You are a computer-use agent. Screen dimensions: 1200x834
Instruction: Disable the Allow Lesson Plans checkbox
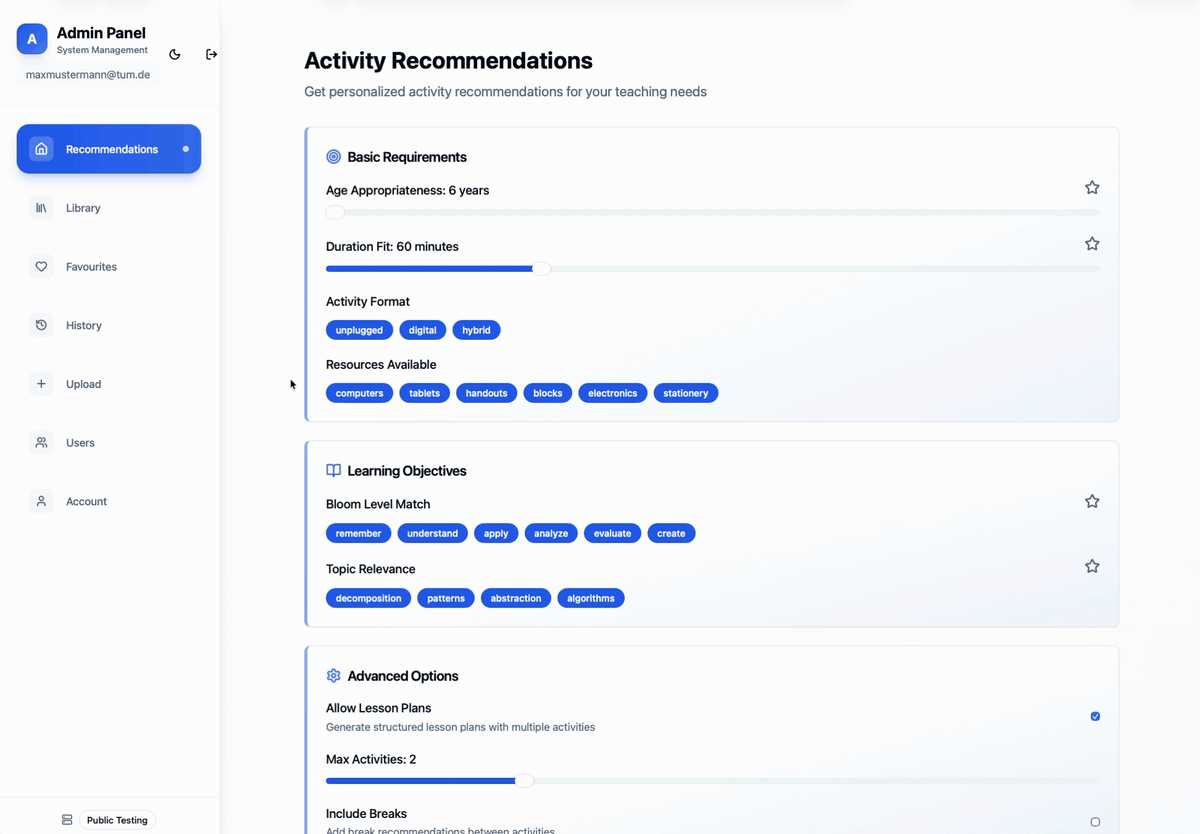click(x=1095, y=716)
